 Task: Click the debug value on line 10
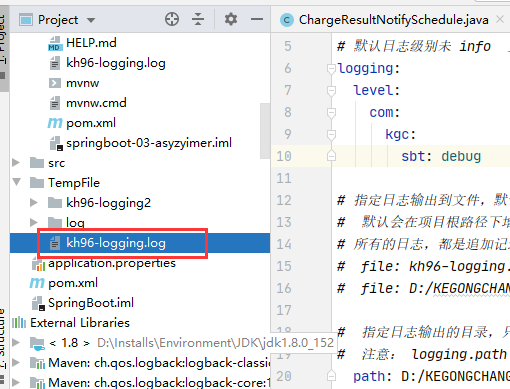(x=461, y=157)
